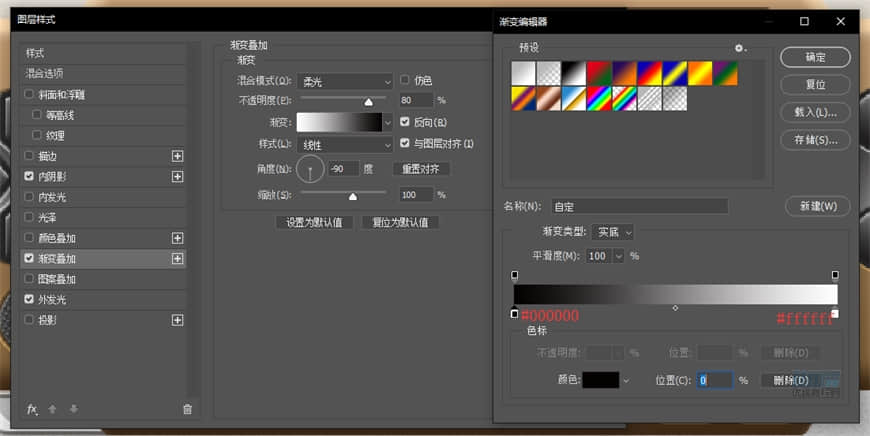
Task: Open the 混合模式 dropdown showing 柔光
Action: (x=345, y=82)
